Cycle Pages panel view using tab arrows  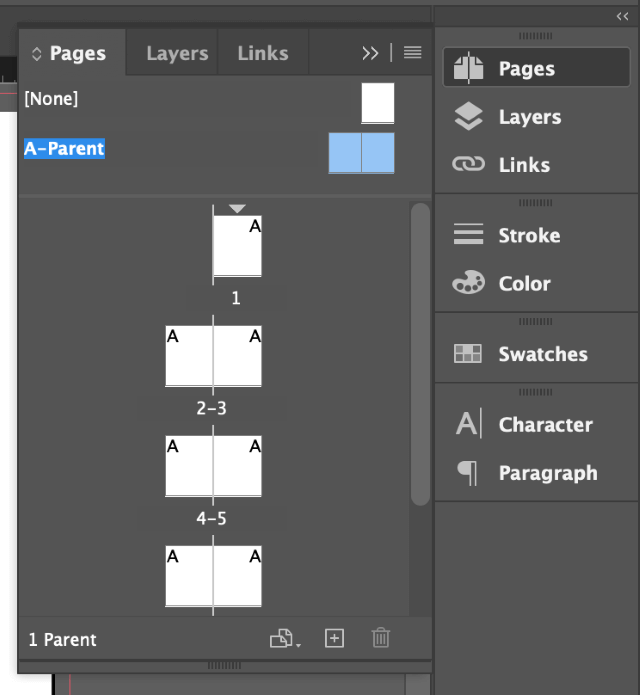(36, 54)
